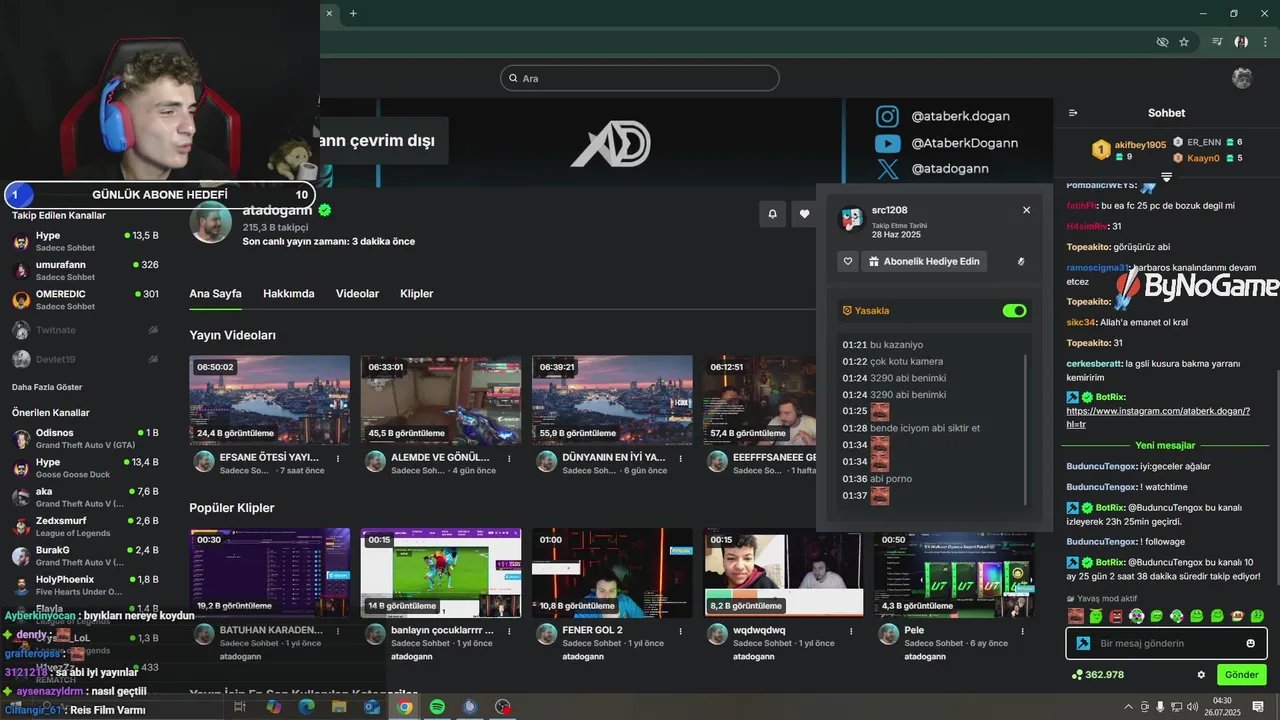The height and width of the screenshot is (720, 1280).
Task: Open the YouTube icon in channel banner
Action: click(887, 143)
